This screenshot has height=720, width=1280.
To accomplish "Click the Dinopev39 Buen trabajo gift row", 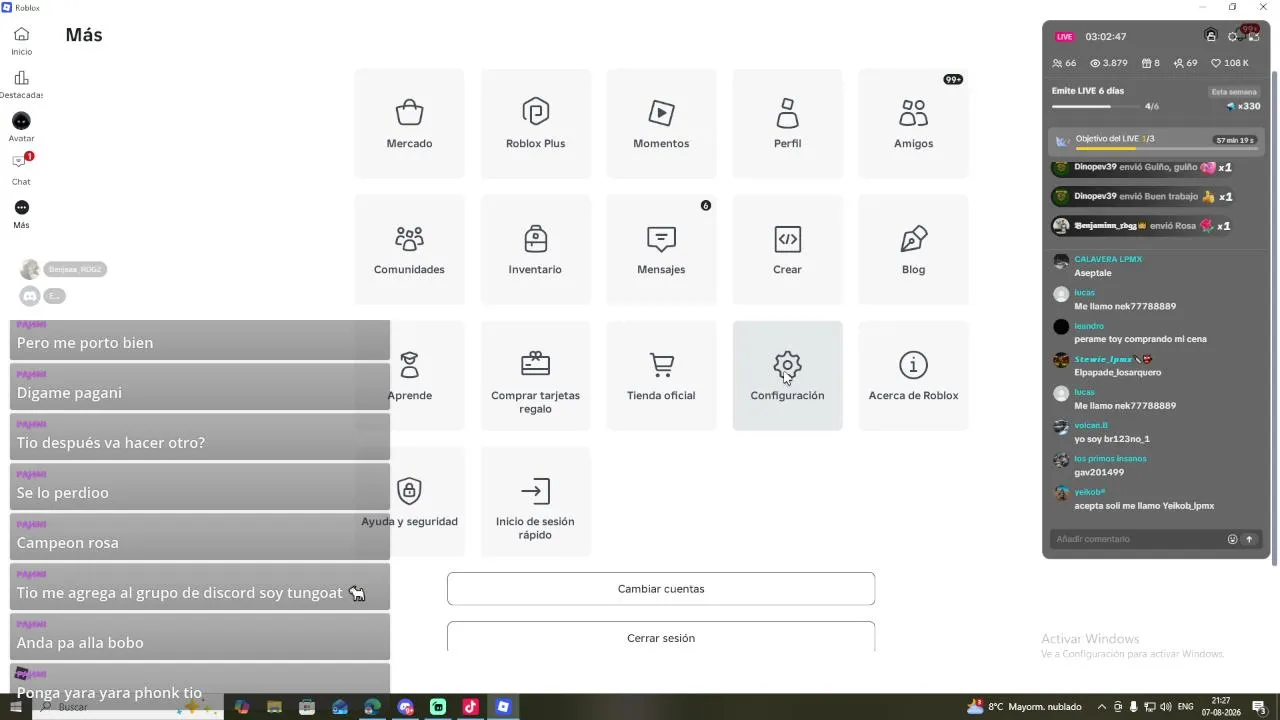I will [1143, 197].
